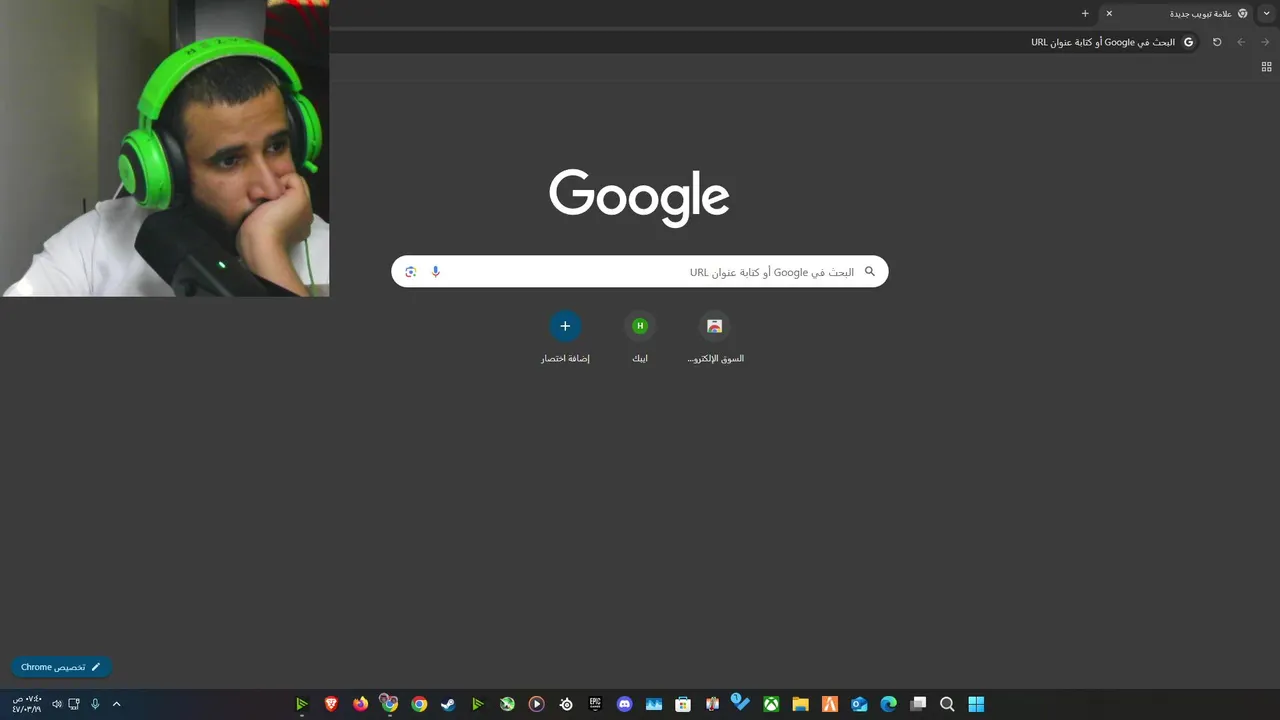The image size is (1280, 720).
Task: Search by image with Google Lens icon
Action: pyautogui.click(x=410, y=272)
